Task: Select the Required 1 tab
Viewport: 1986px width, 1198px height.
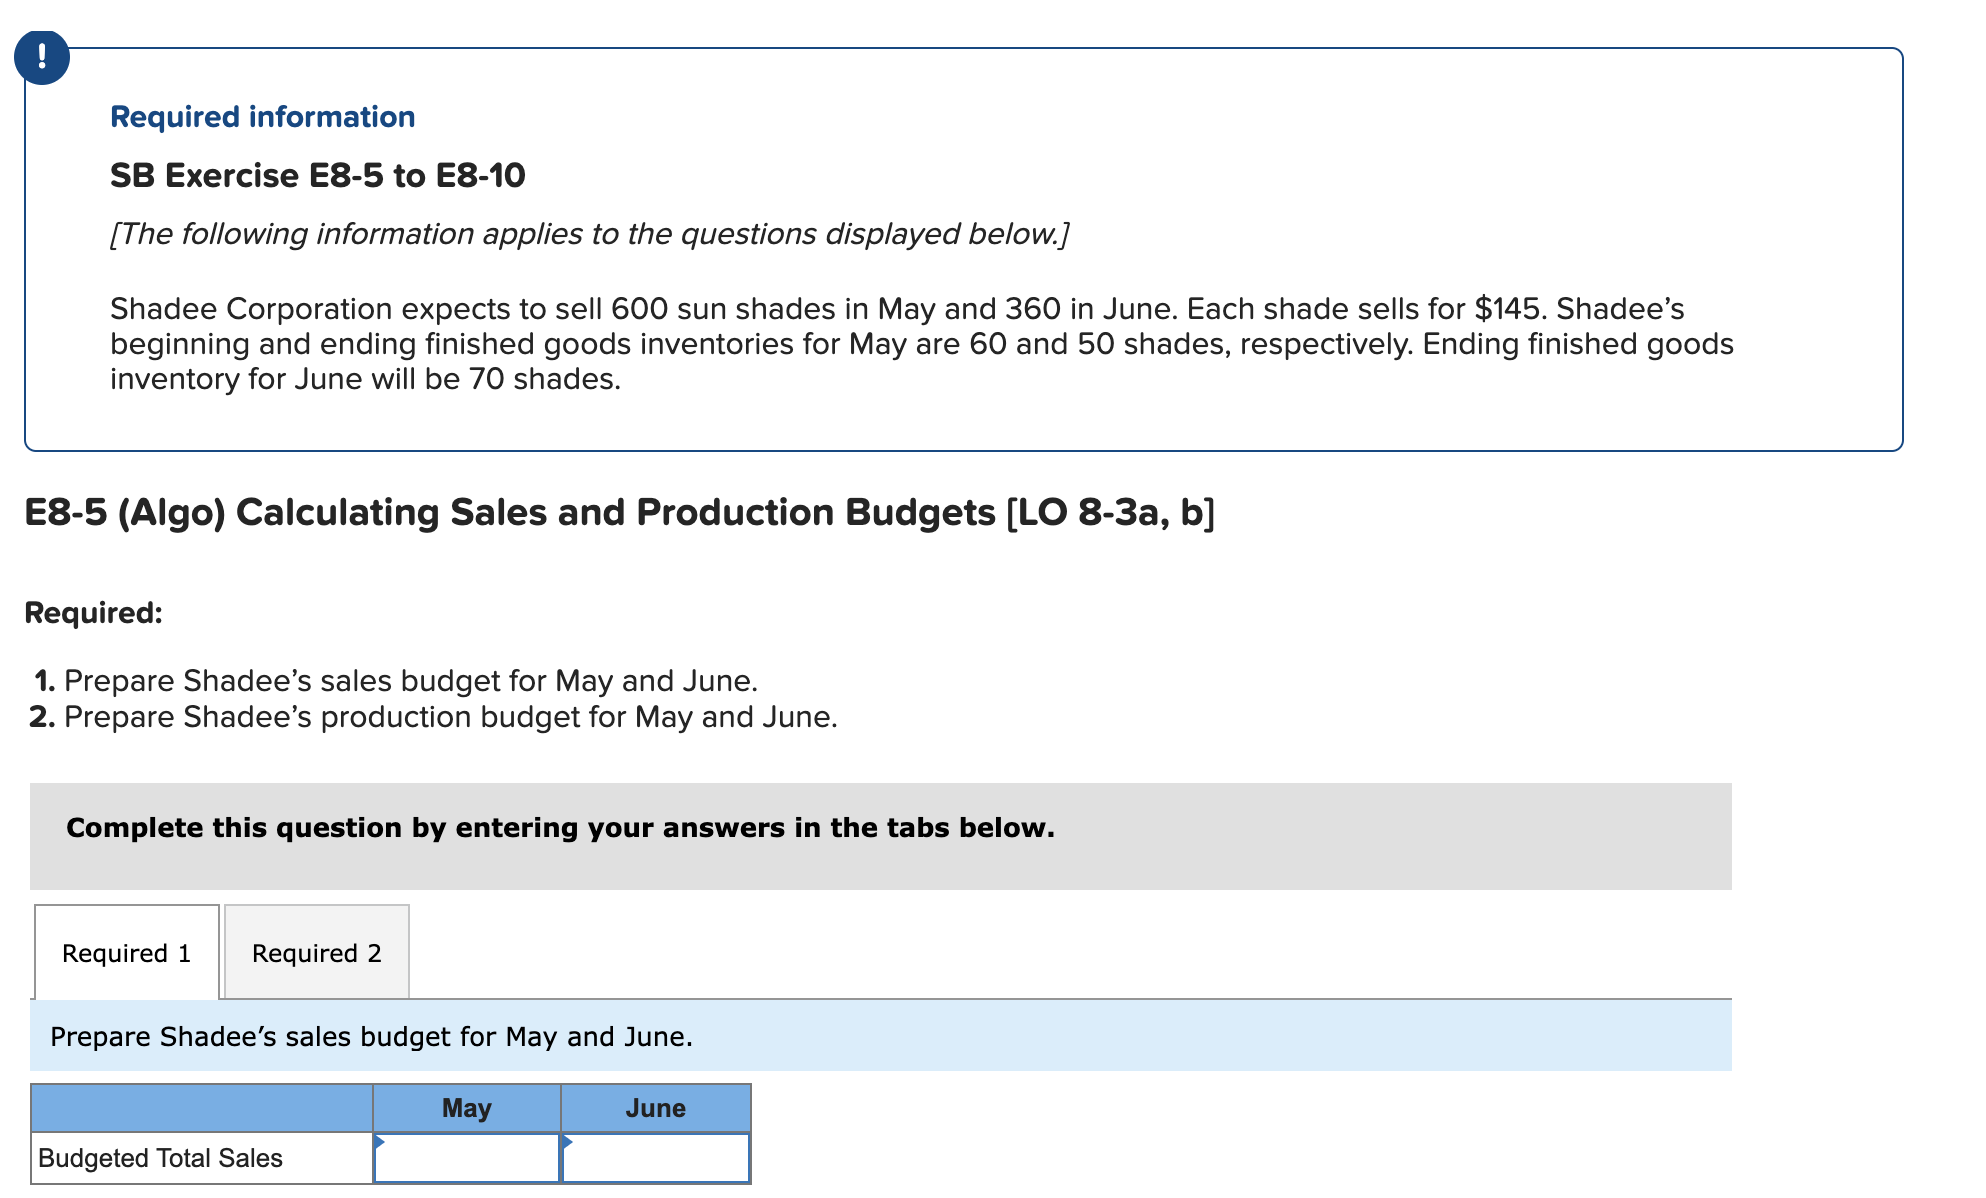Action: [126, 952]
